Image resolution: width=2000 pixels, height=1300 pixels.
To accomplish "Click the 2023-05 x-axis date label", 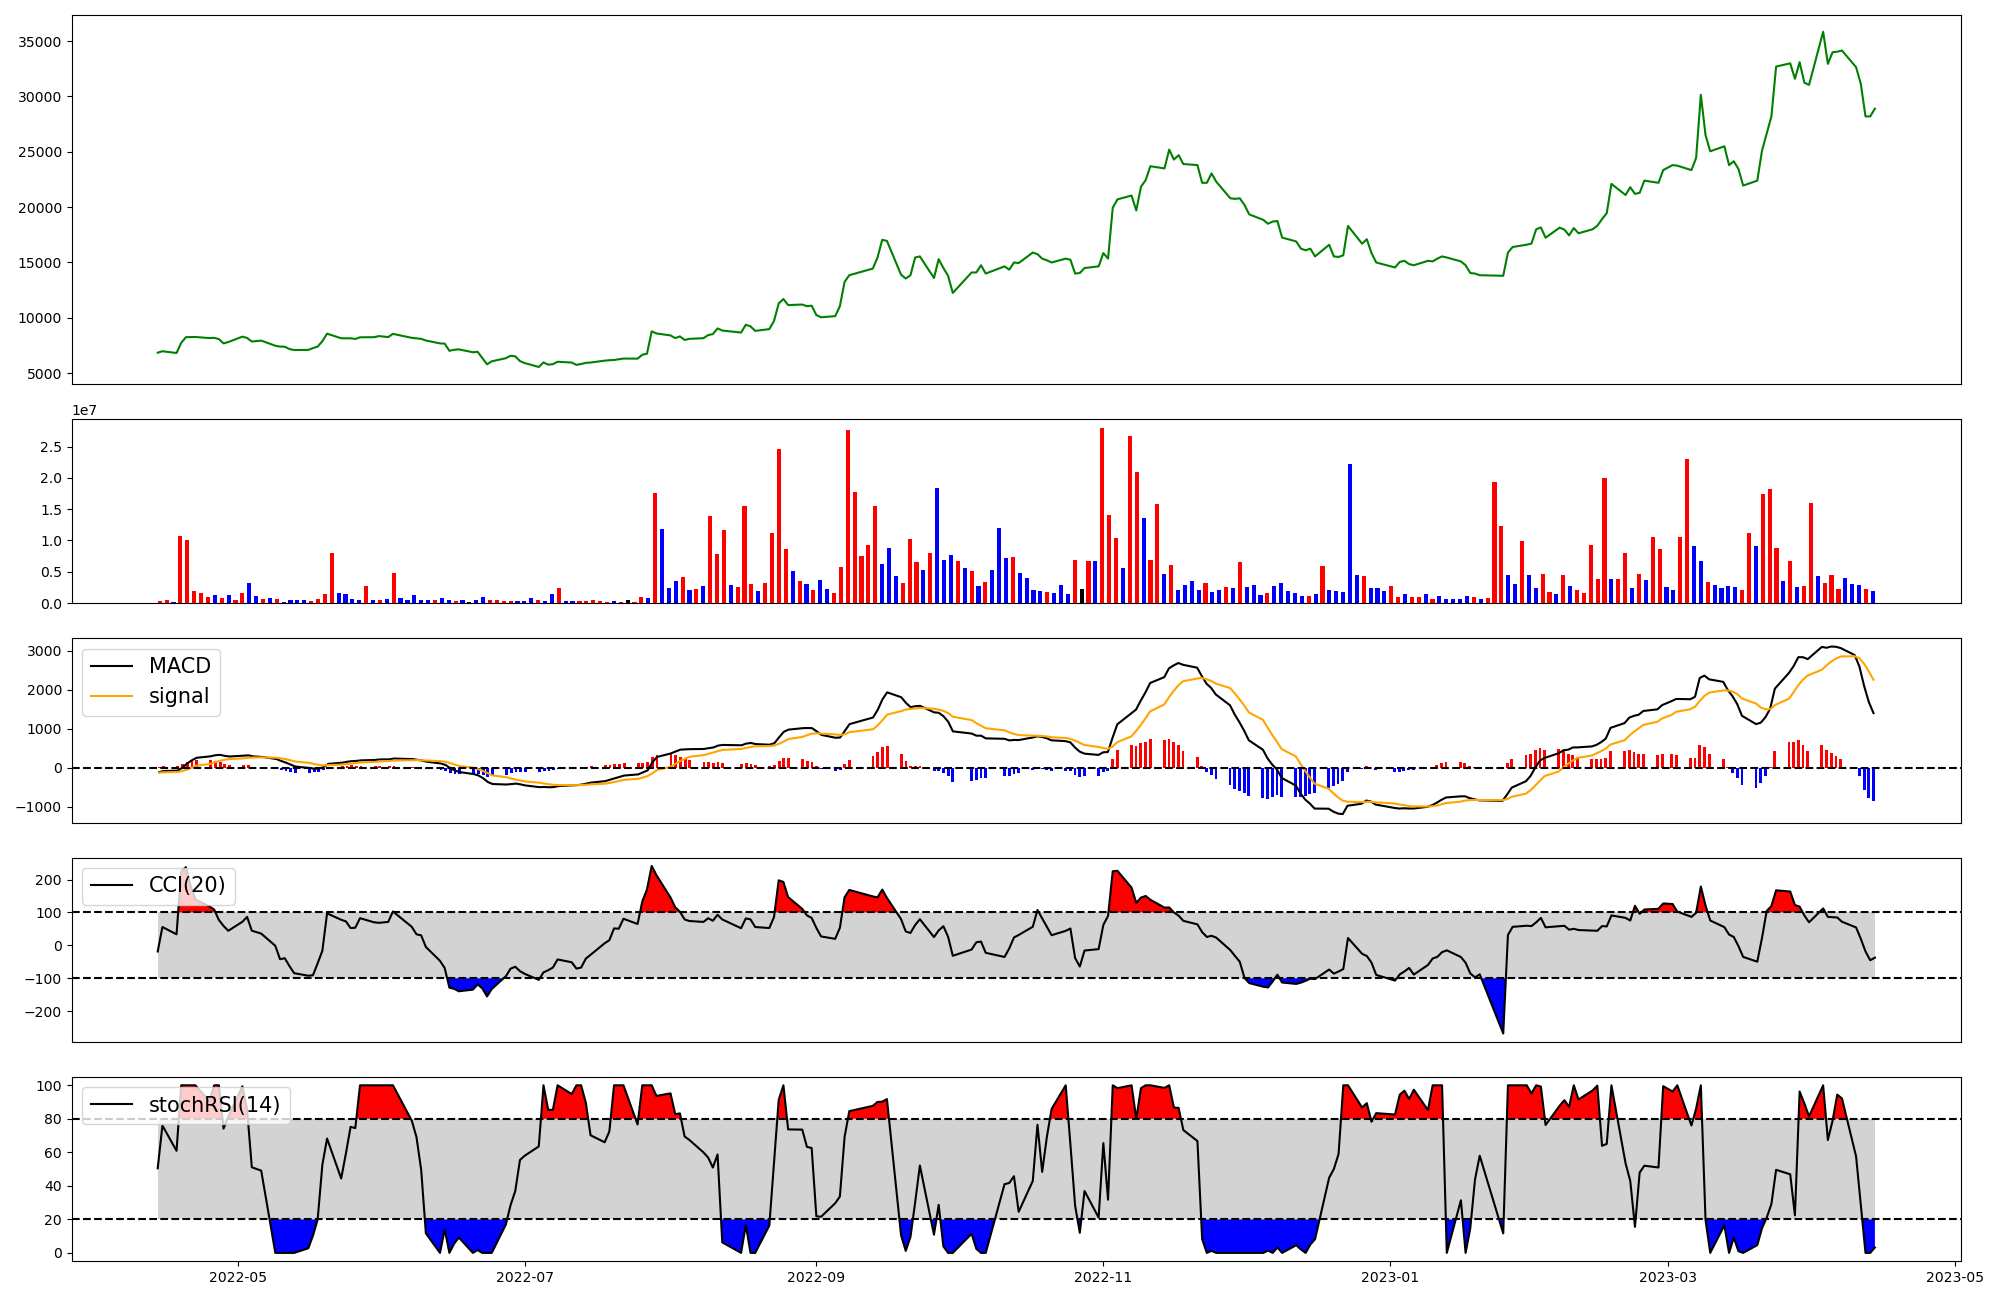I will click(1954, 1277).
